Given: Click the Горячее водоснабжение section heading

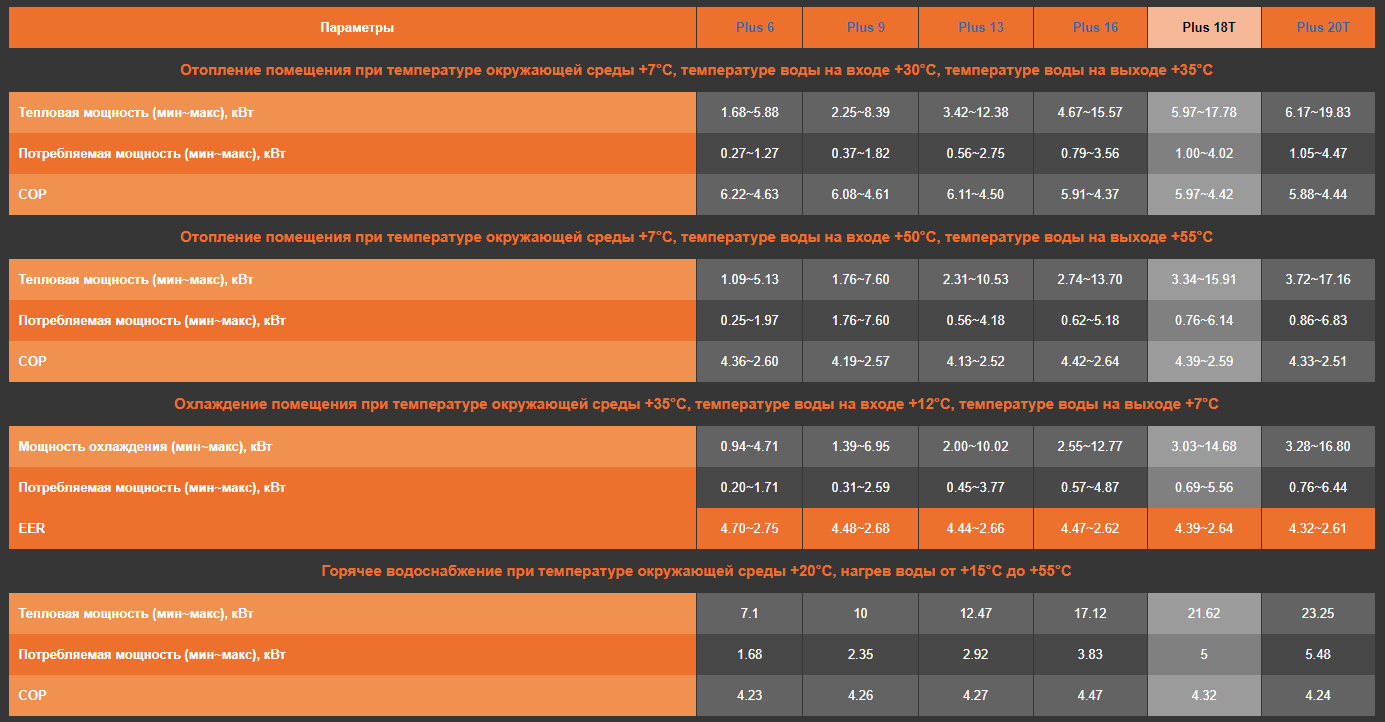Looking at the screenshot, I should 696,571.
